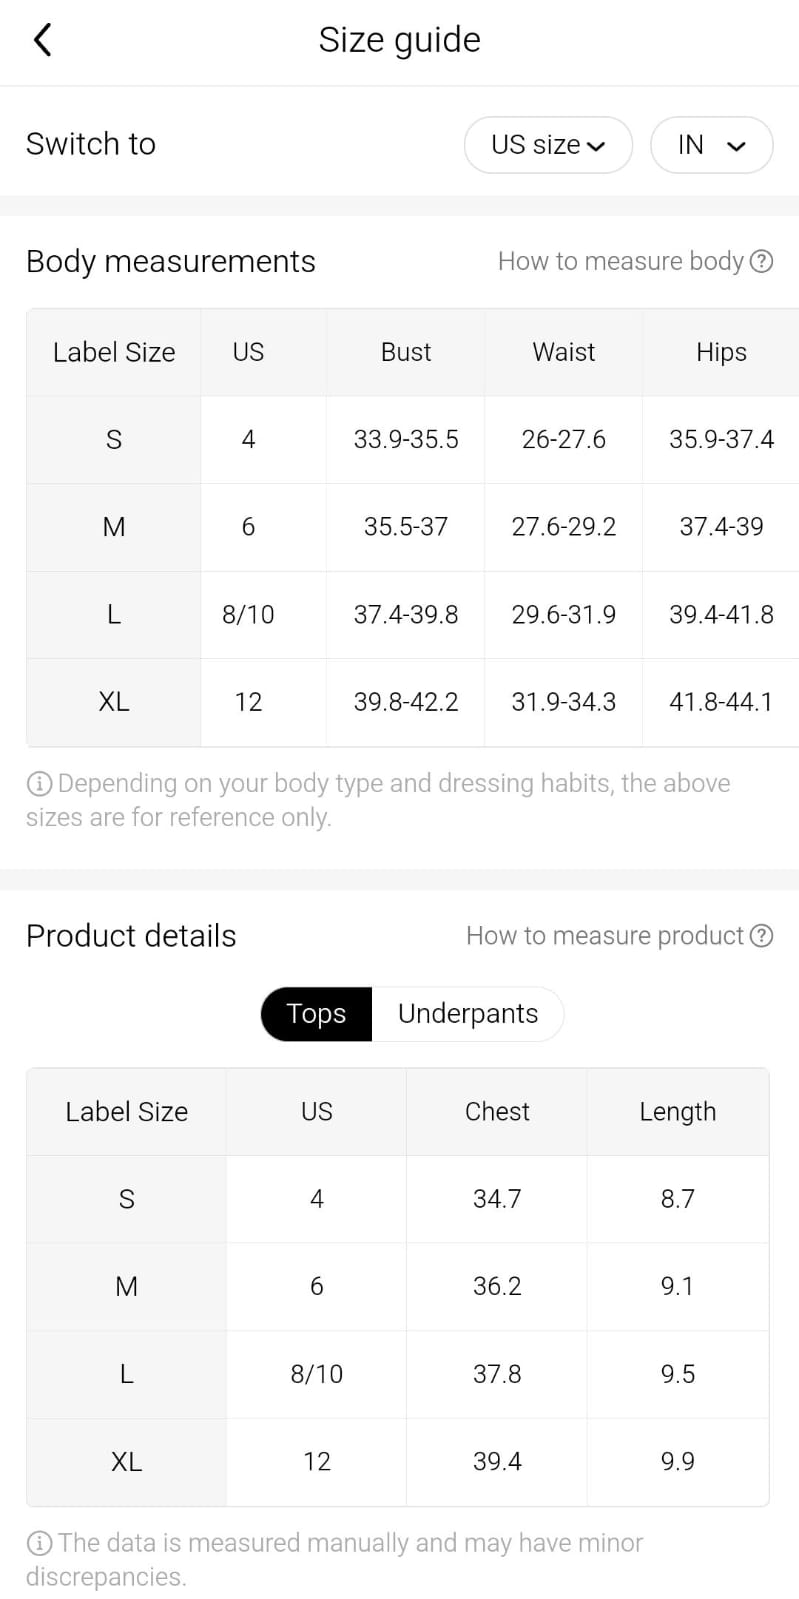
Task: Open How to measure product link
Action: (x=604, y=935)
